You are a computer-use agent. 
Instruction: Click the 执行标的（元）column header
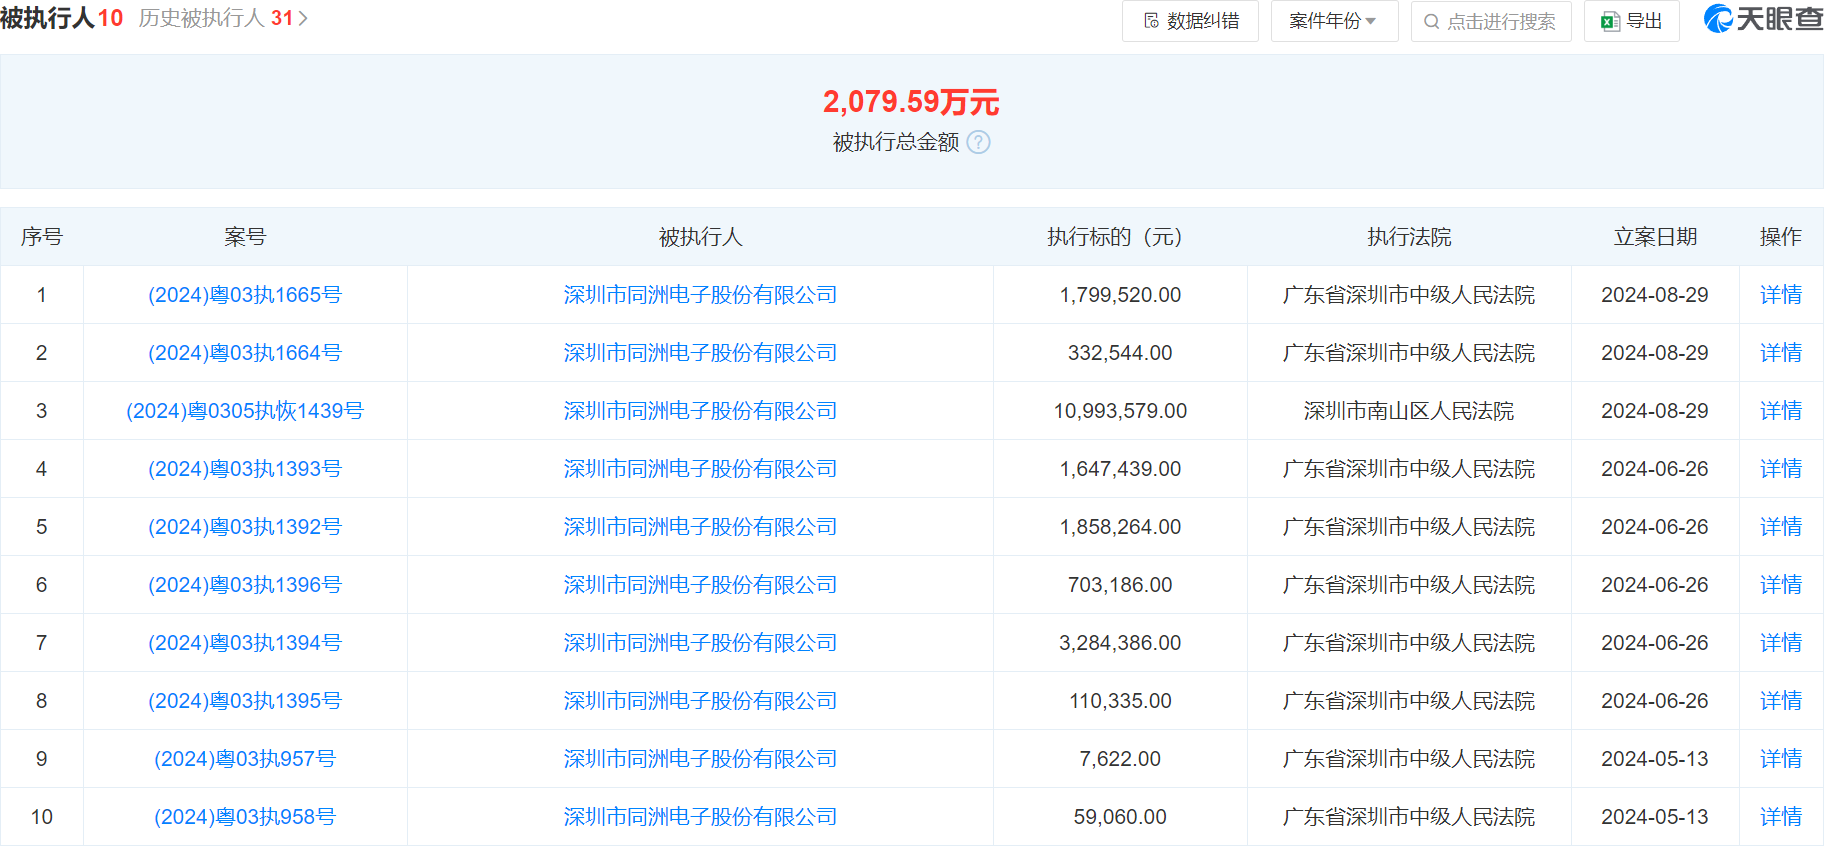tap(1120, 237)
